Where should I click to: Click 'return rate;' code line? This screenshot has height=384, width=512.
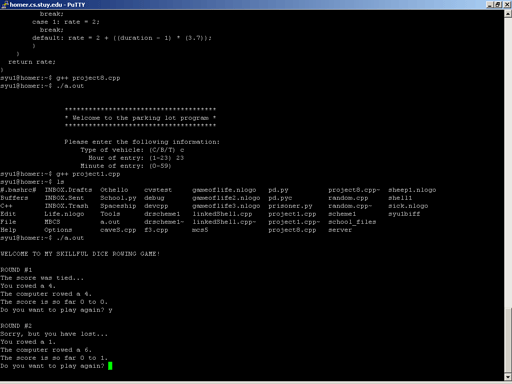pos(32,62)
